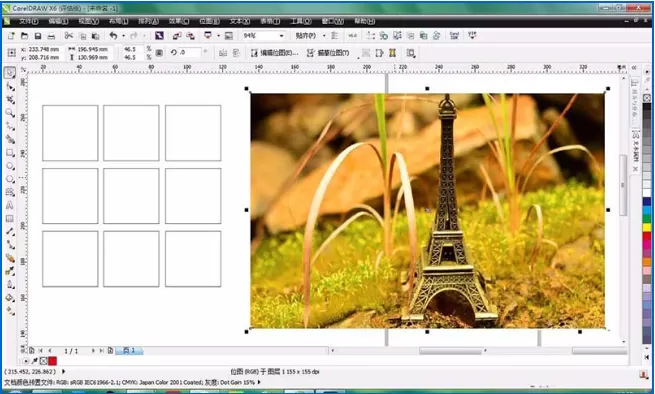Select the Crop tool in the toolbox

tap(10, 99)
